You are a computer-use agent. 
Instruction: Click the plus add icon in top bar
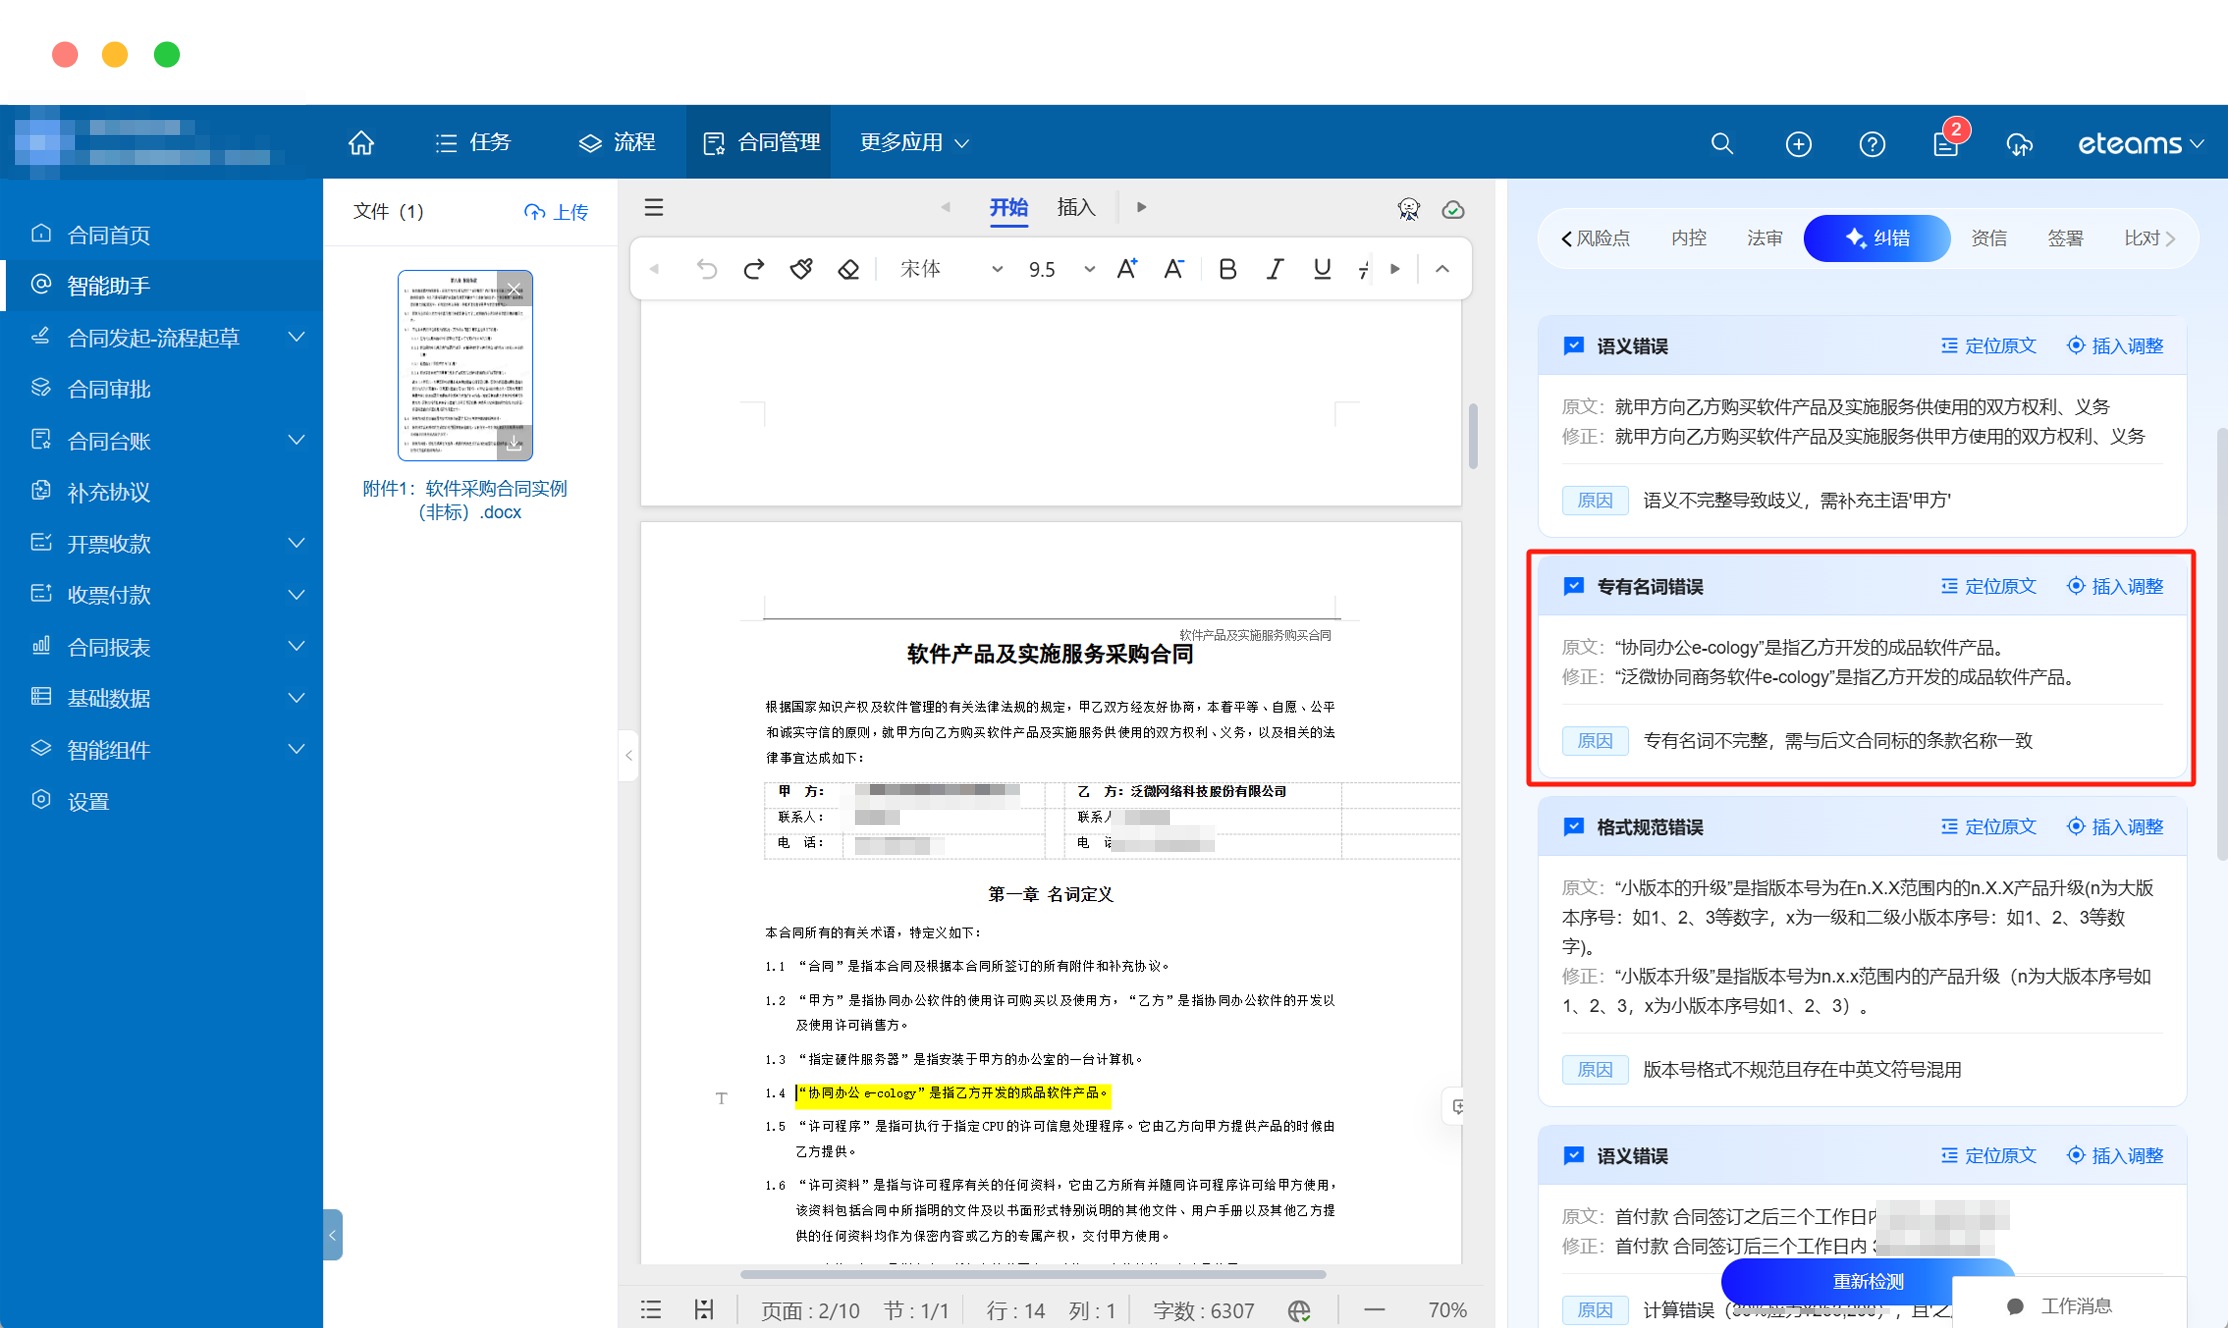click(1798, 144)
